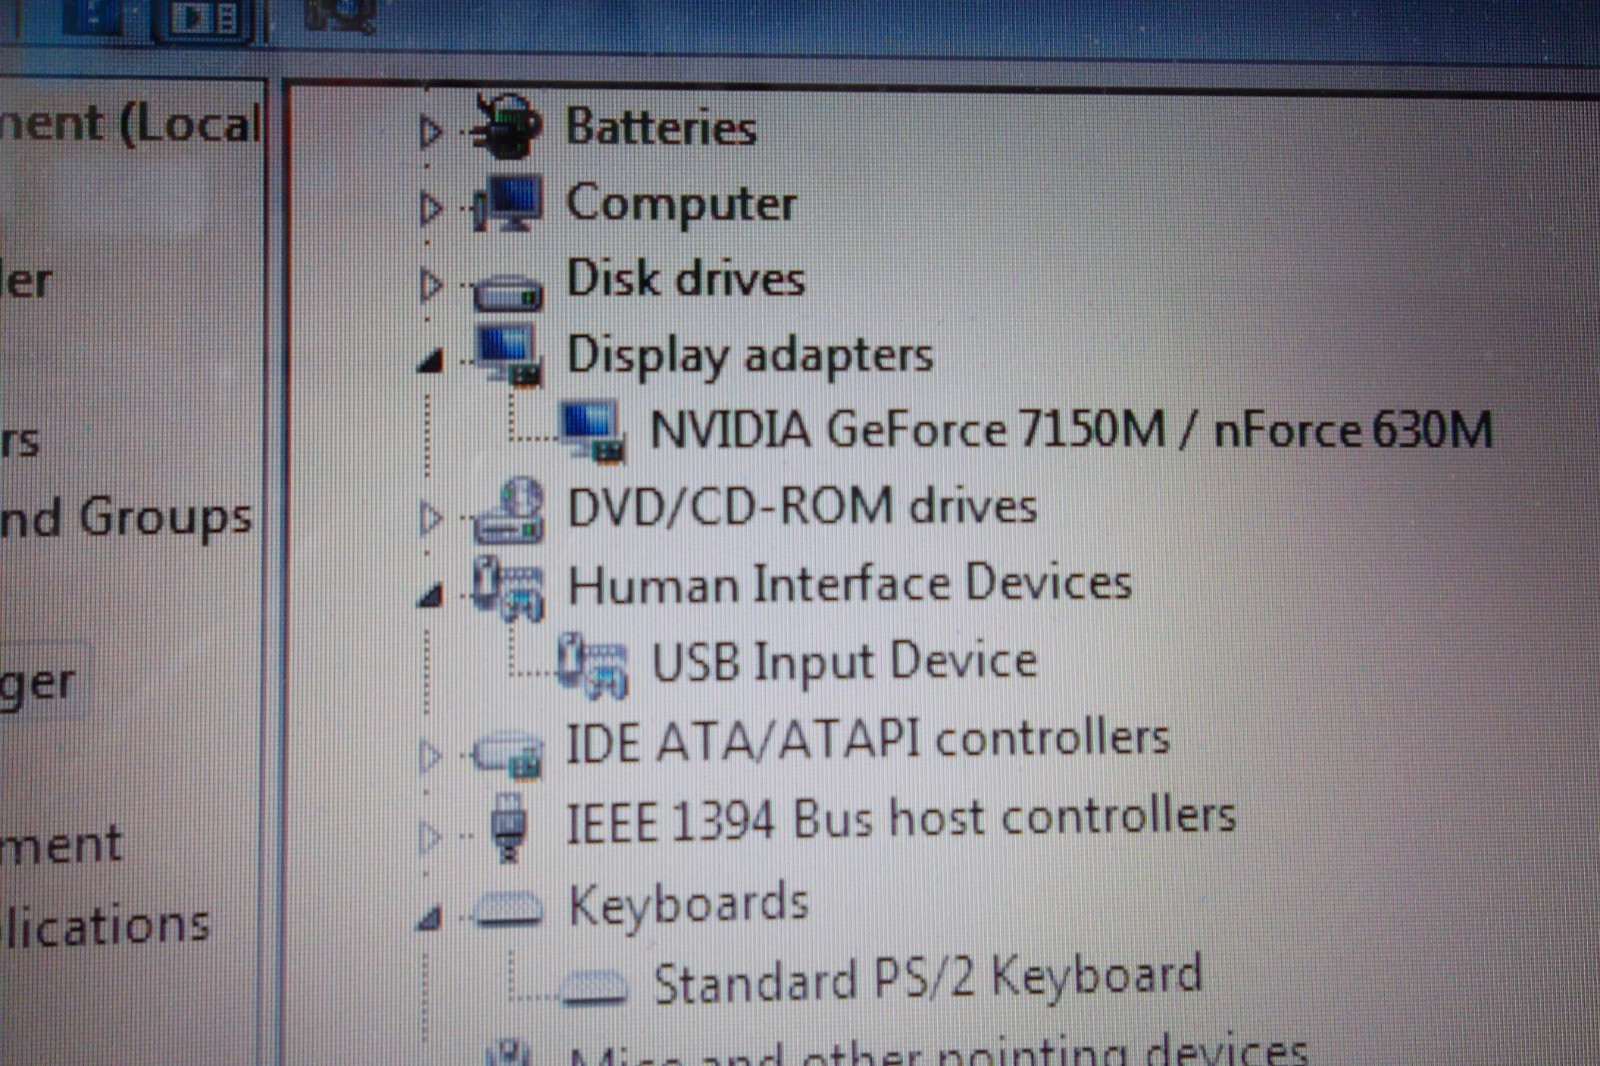Expand the IEEE 1394 Bus host controllers node
This screenshot has height=1066, width=1600.
pyautogui.click(x=430, y=836)
